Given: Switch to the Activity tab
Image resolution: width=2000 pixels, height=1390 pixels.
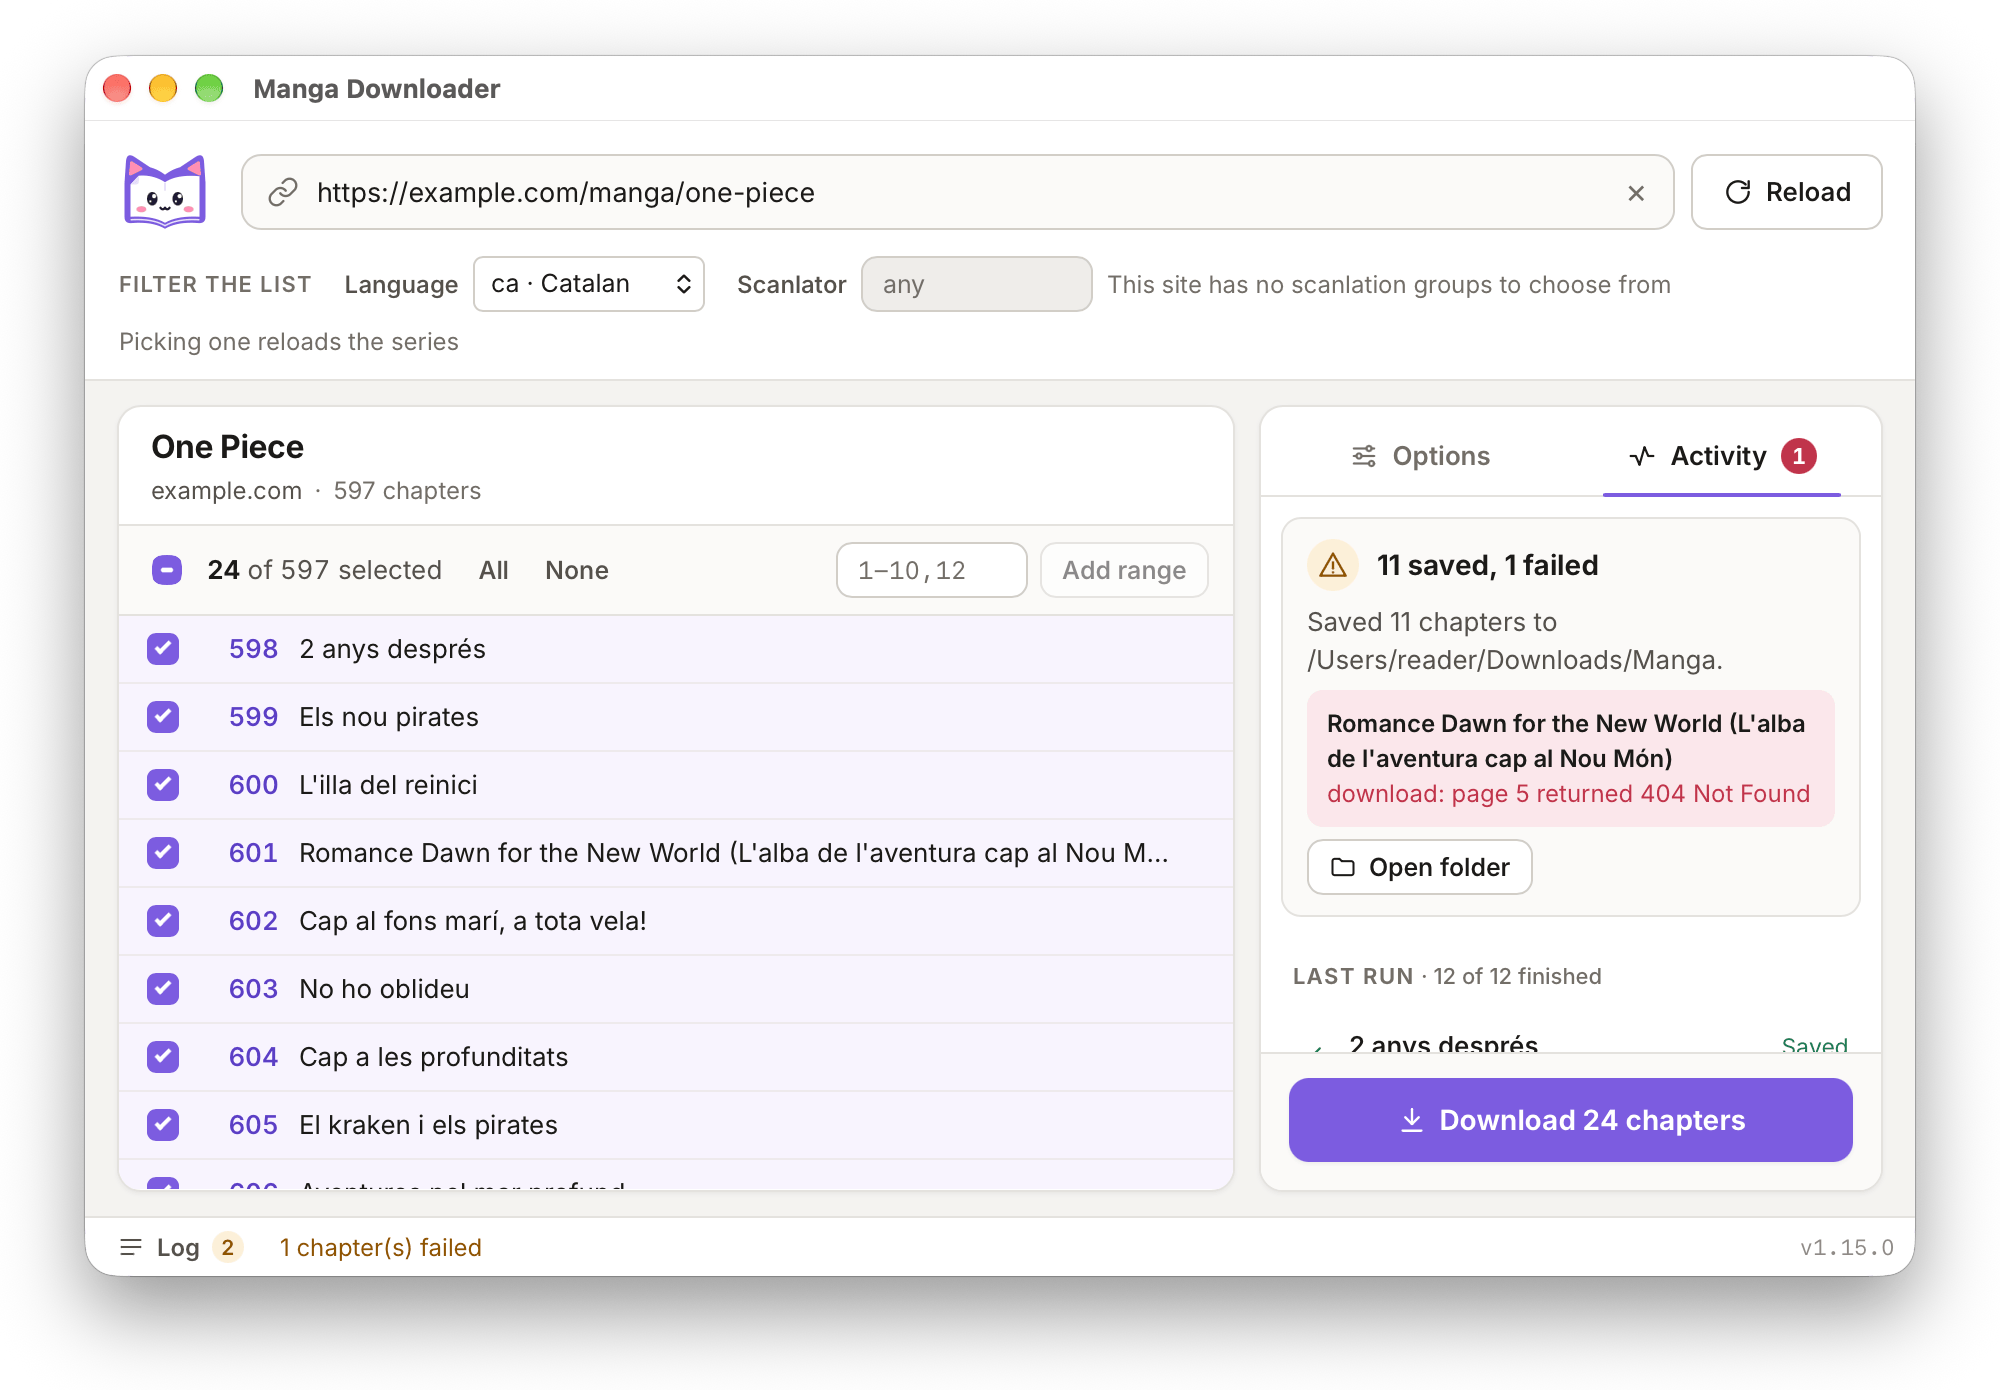Looking at the screenshot, I should (x=1722, y=456).
